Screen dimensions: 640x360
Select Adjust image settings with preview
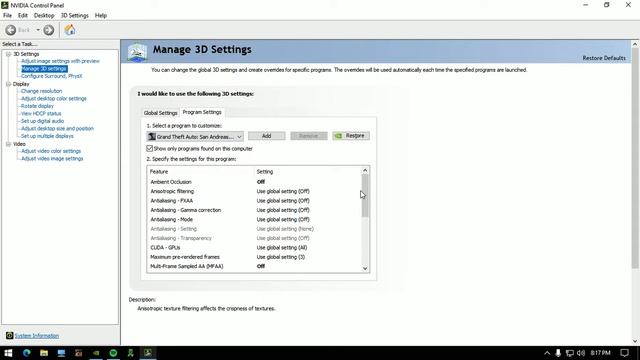[x=60, y=61]
